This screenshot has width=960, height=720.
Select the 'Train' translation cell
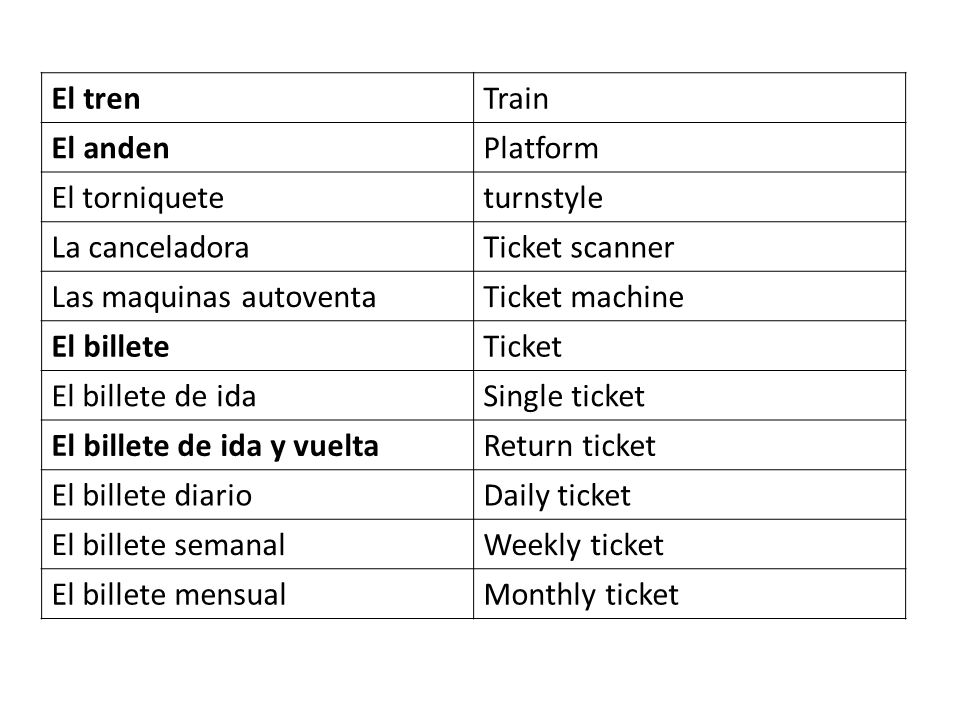(689, 98)
